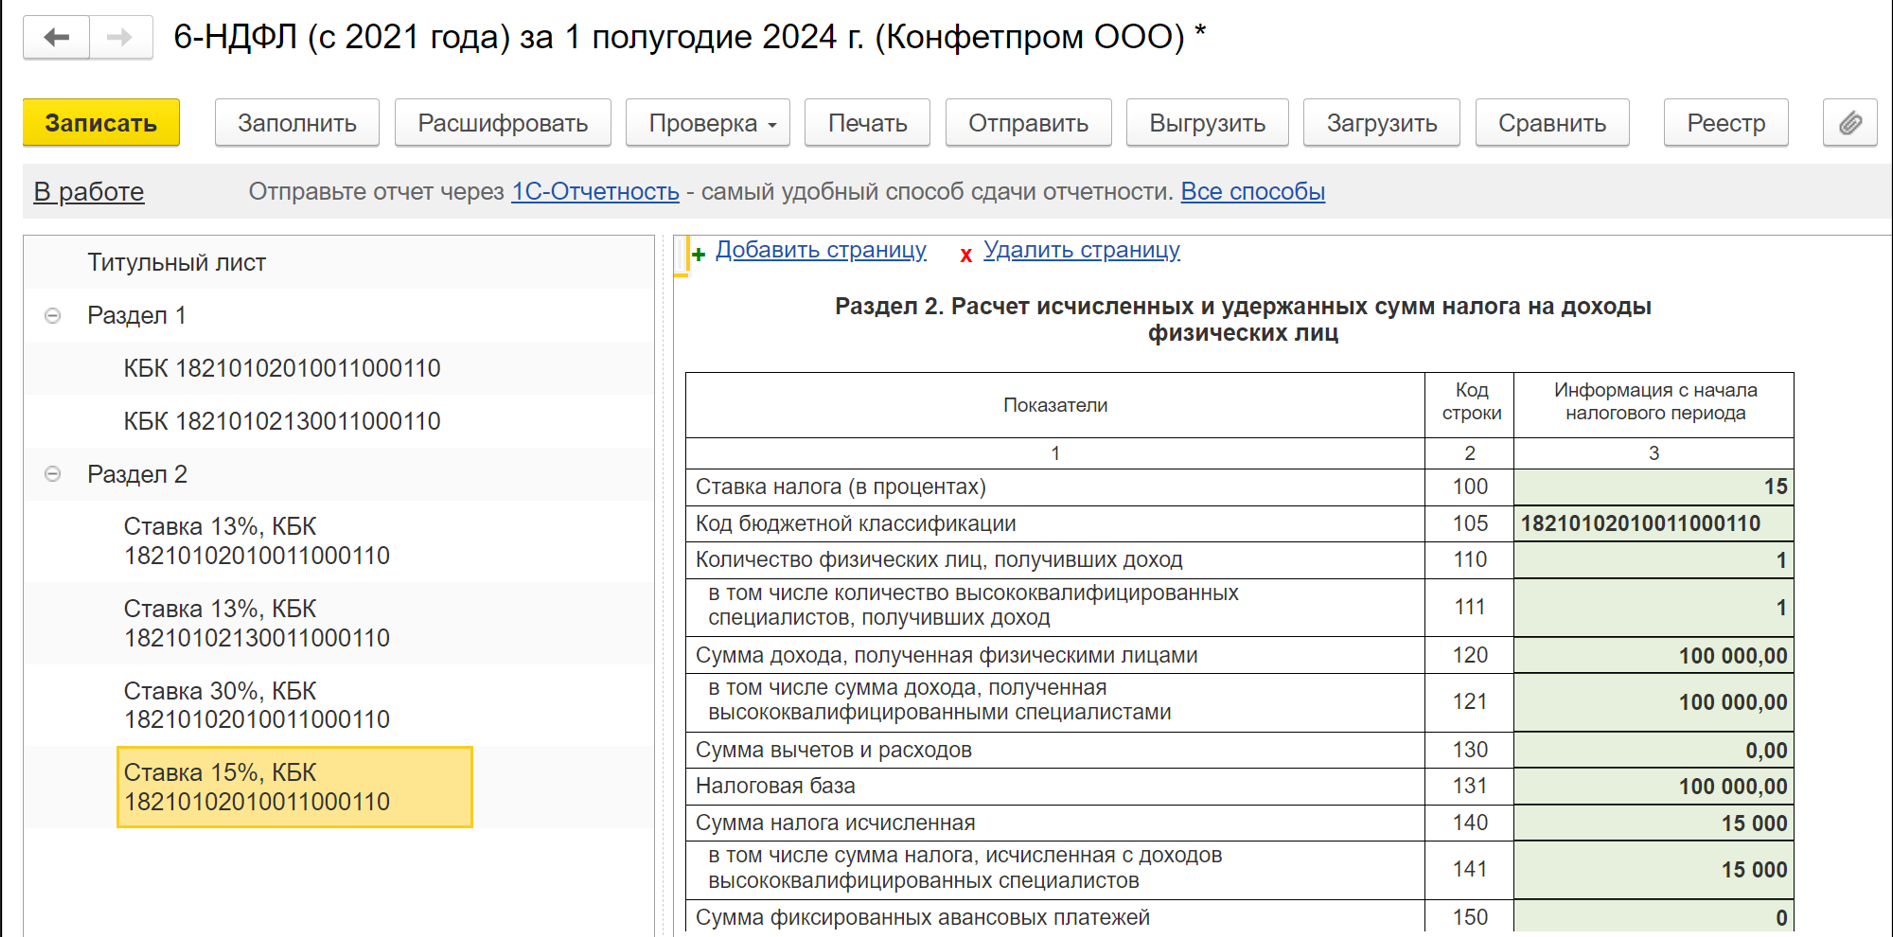The image size is (1893, 937).
Task: Select the Раздел 2 tree item
Action: pos(137,474)
